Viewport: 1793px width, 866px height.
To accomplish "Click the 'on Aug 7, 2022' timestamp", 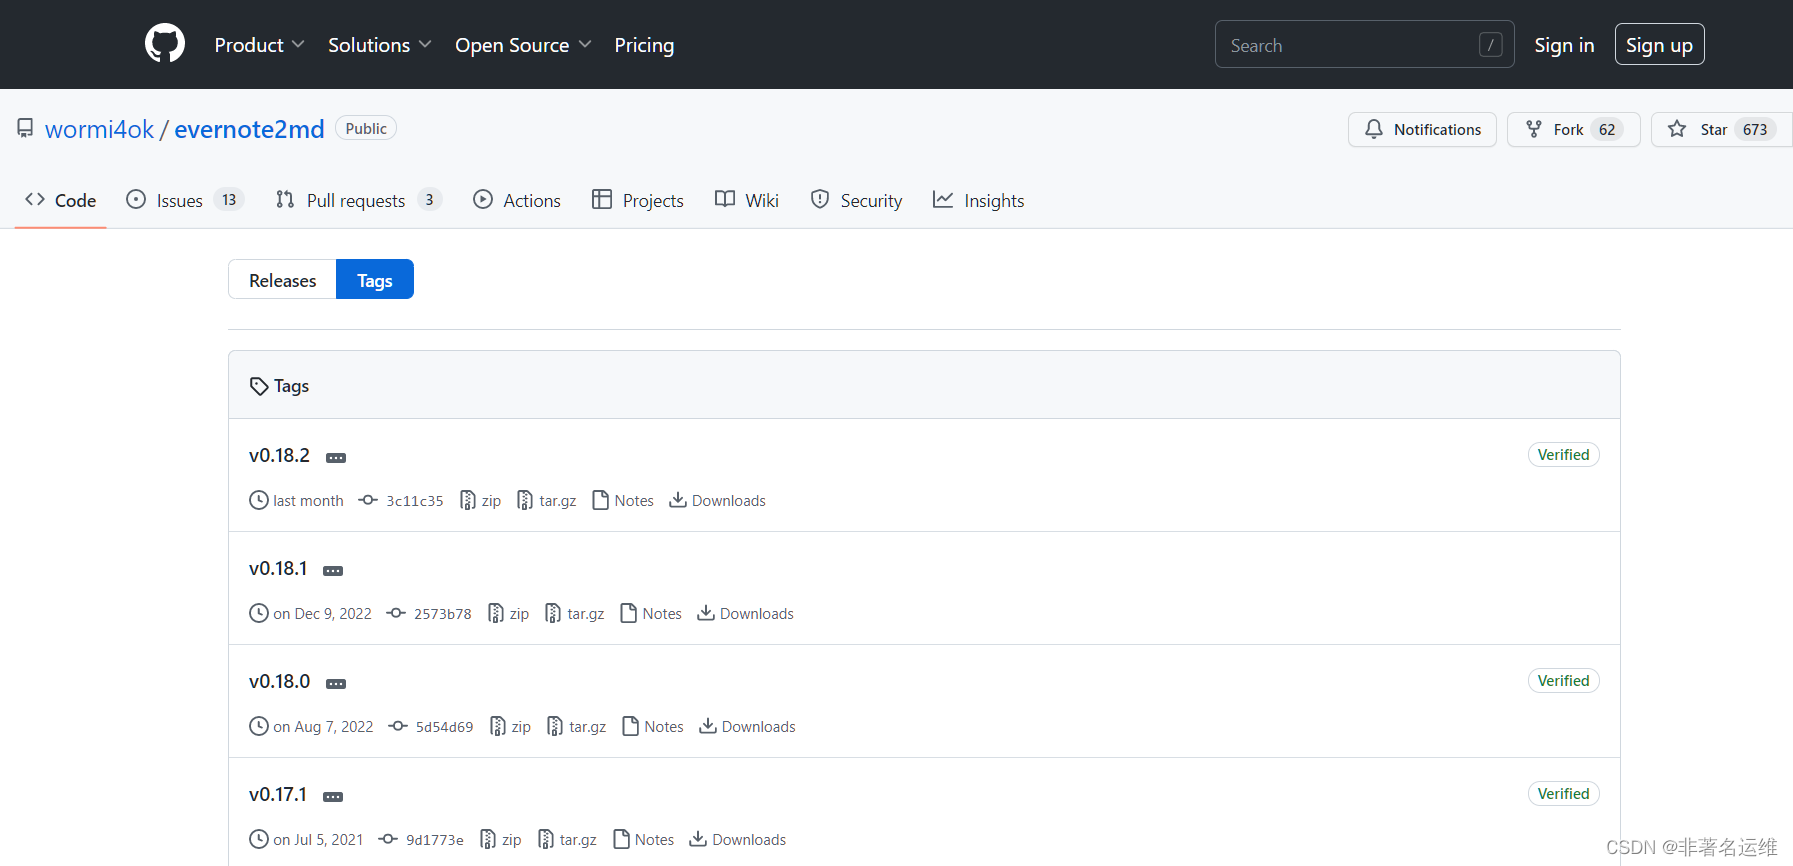I will [323, 727].
